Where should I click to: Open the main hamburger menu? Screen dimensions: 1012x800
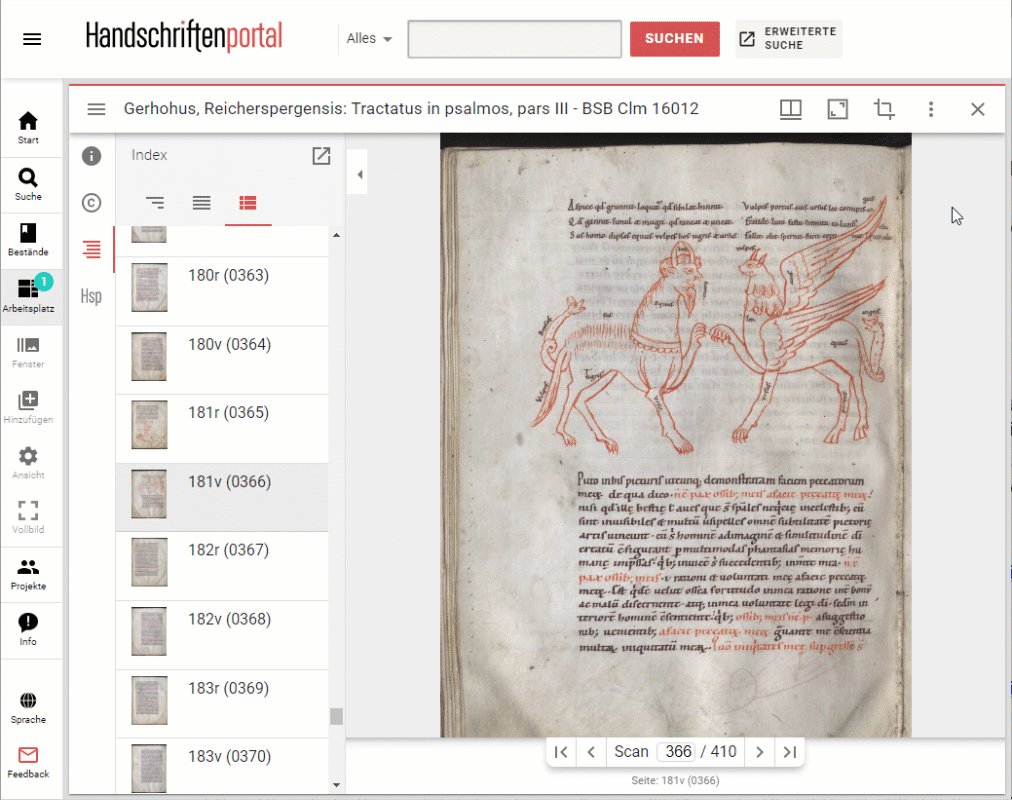(32, 39)
